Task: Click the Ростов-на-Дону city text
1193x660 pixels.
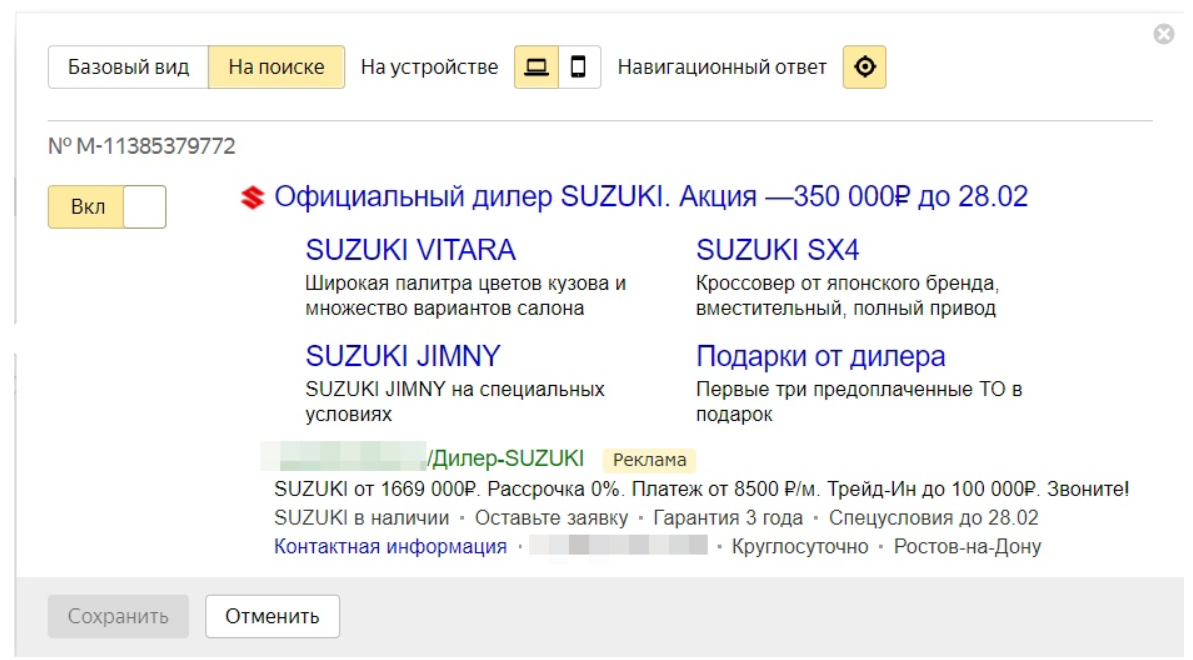Action: click(x=967, y=547)
